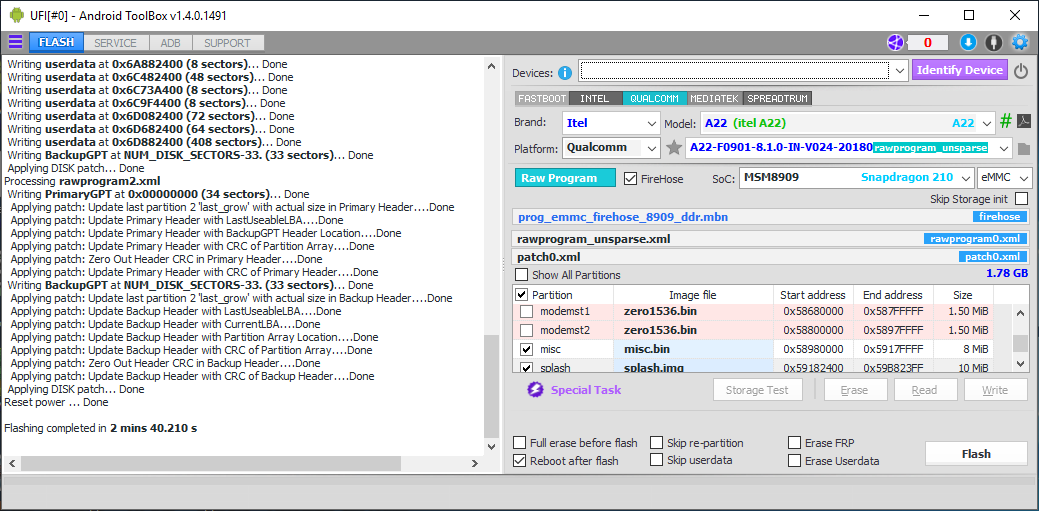Open the blue settings gear icon
The height and width of the screenshot is (511, 1039).
coord(1019,42)
